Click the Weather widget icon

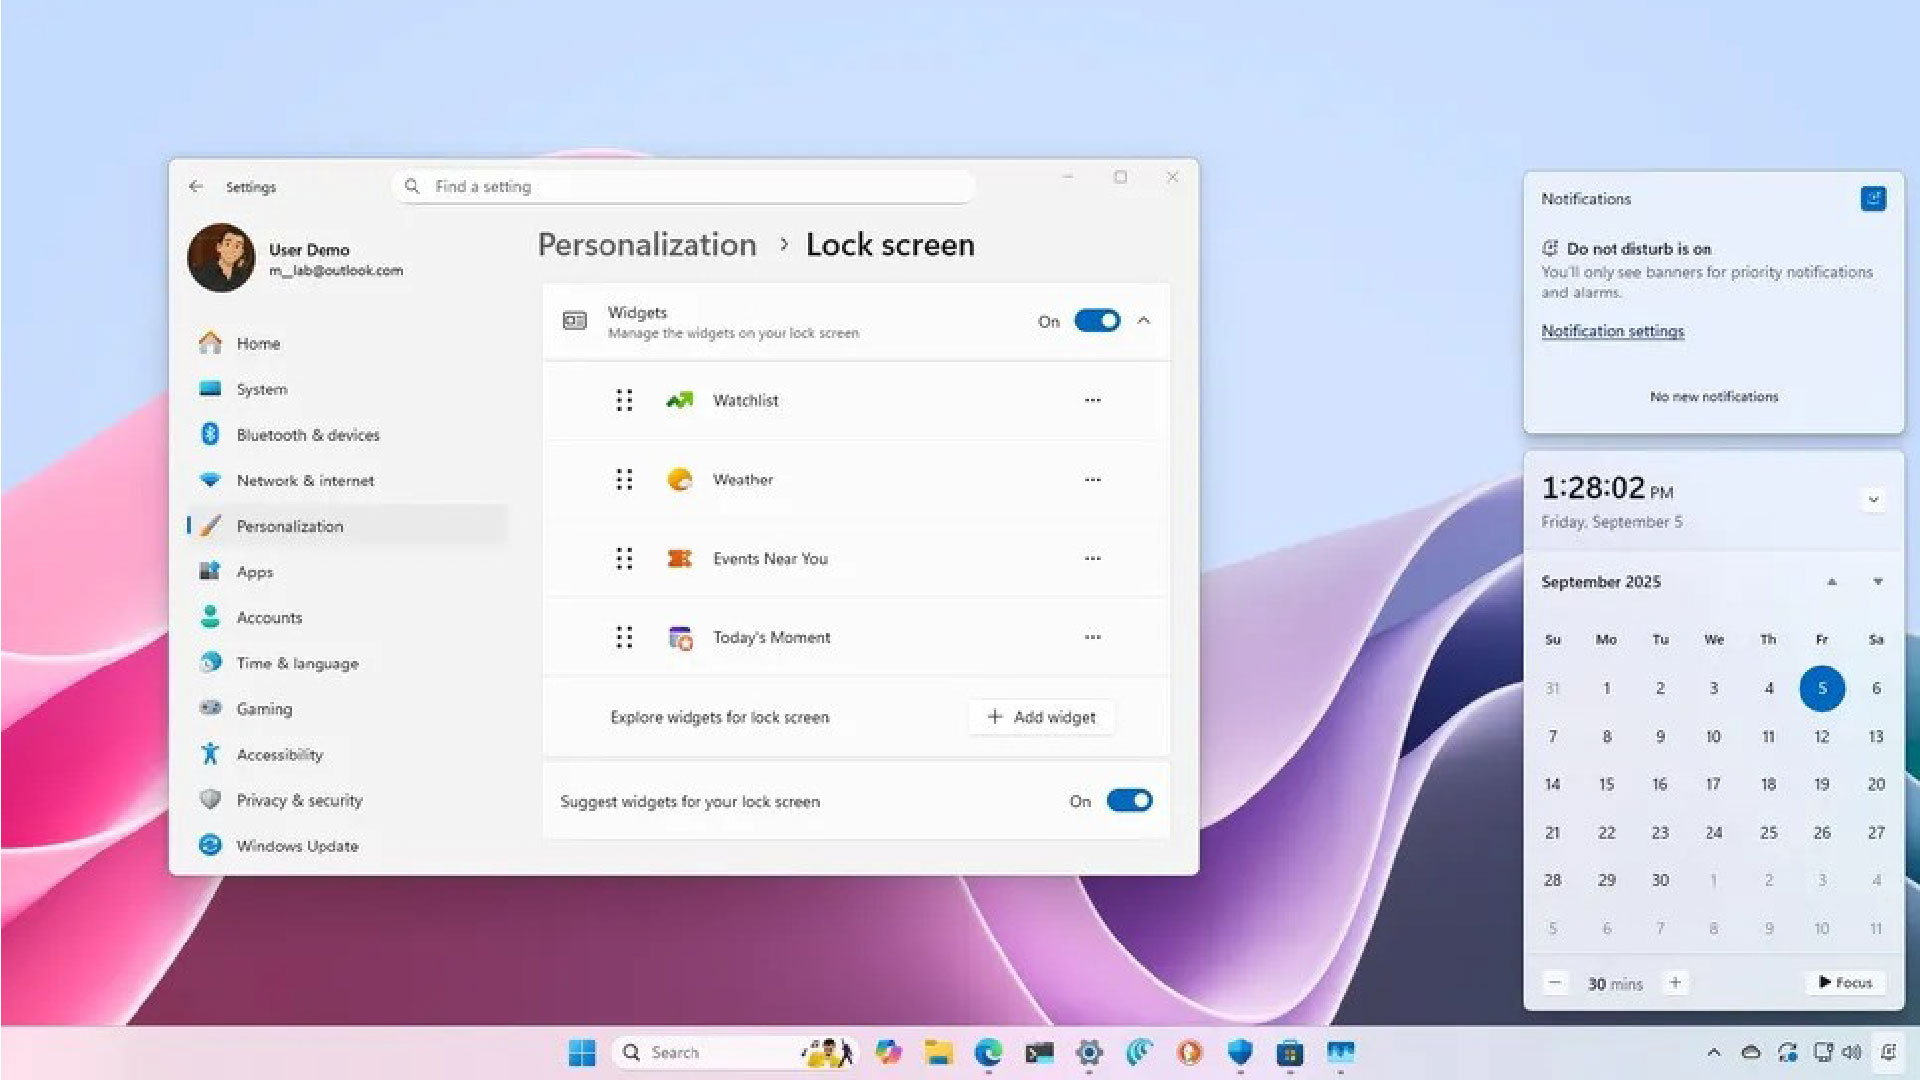[x=680, y=480]
